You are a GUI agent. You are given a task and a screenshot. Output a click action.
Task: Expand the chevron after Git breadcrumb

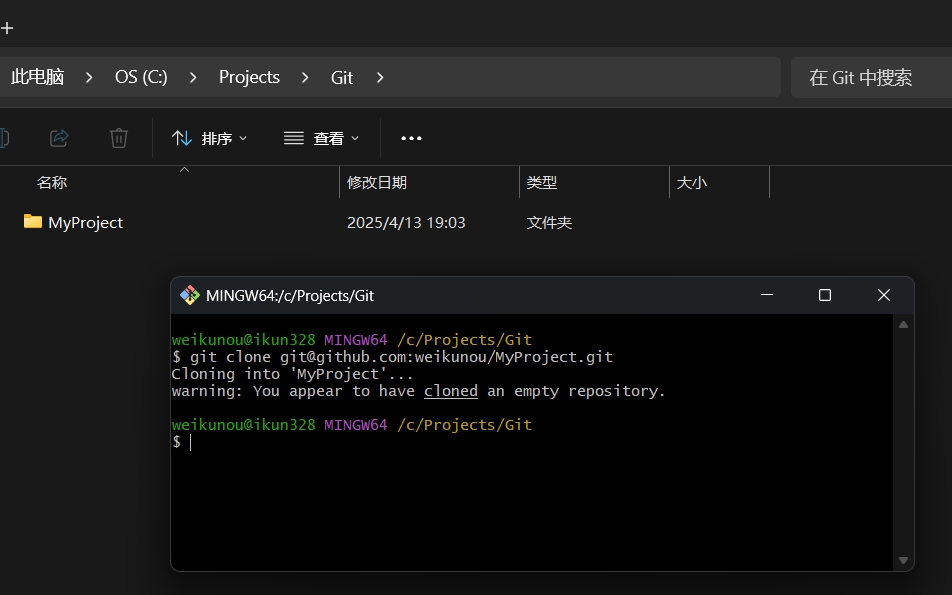[380, 77]
